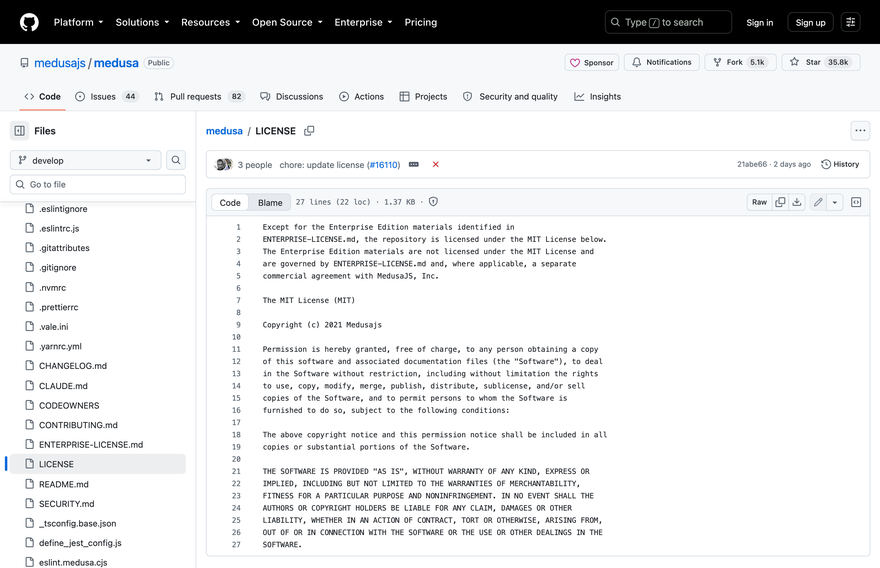Open commit 21abe66
880x568 pixels.
[x=751, y=164]
